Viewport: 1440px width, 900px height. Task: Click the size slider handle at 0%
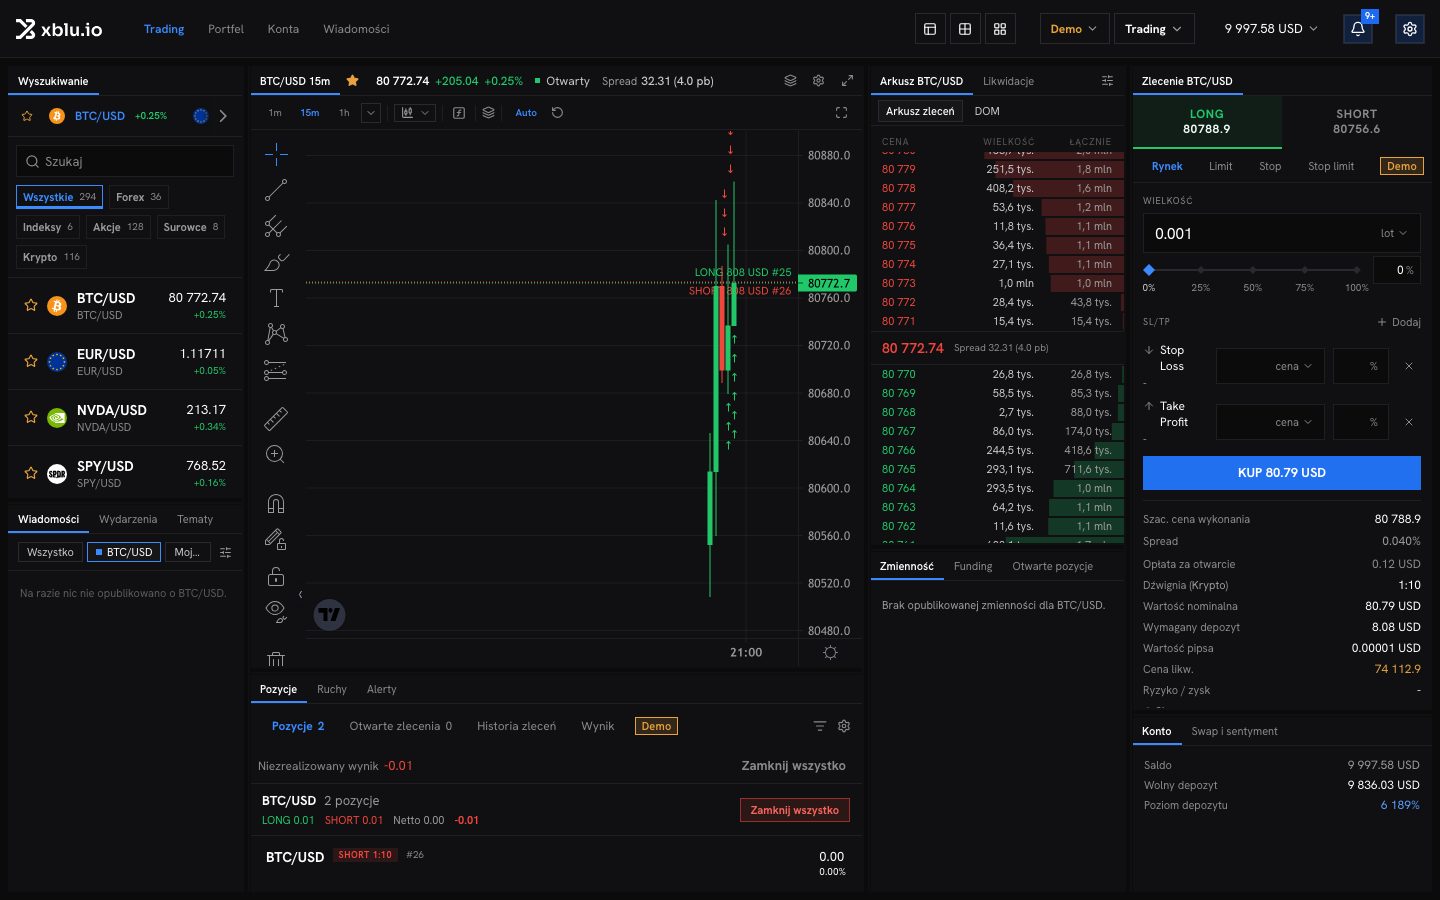pos(1149,270)
